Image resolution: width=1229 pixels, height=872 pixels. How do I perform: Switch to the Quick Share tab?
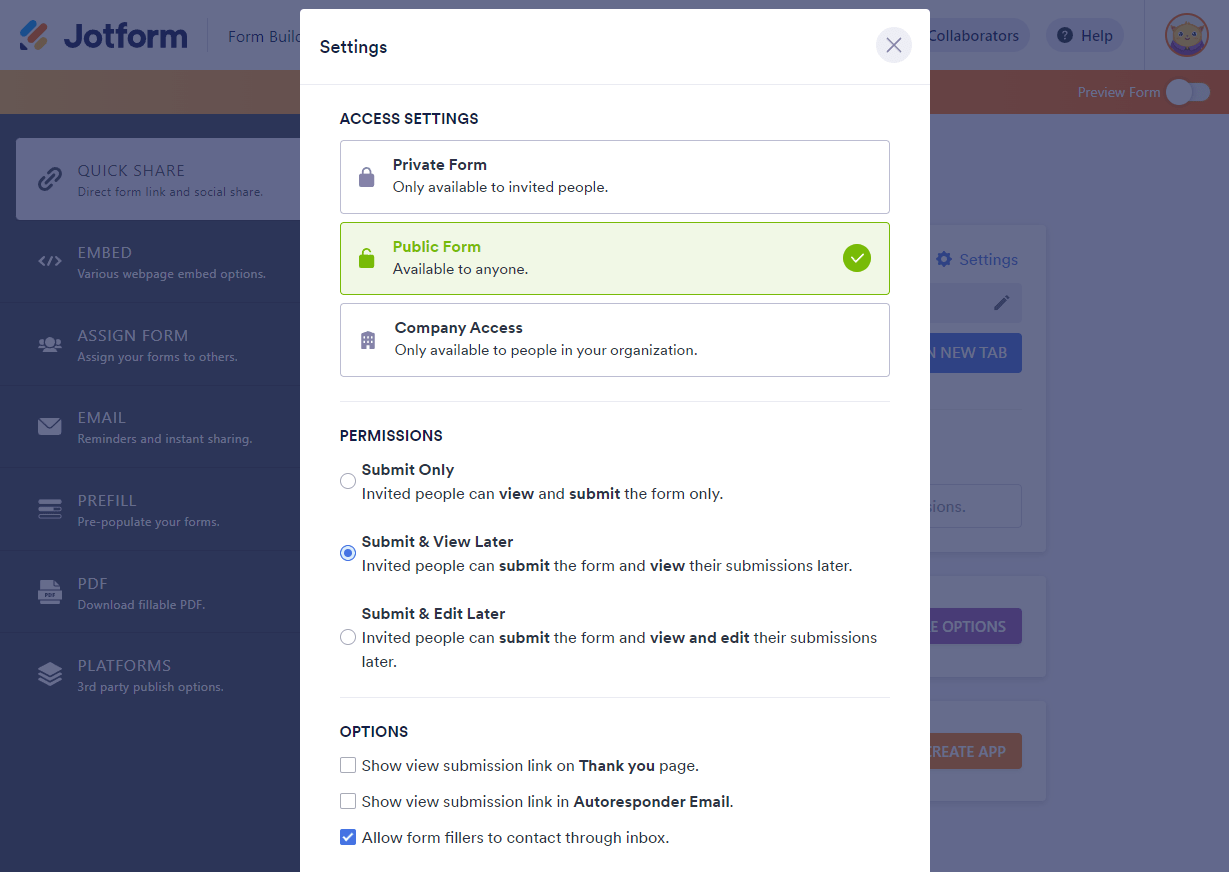point(150,179)
